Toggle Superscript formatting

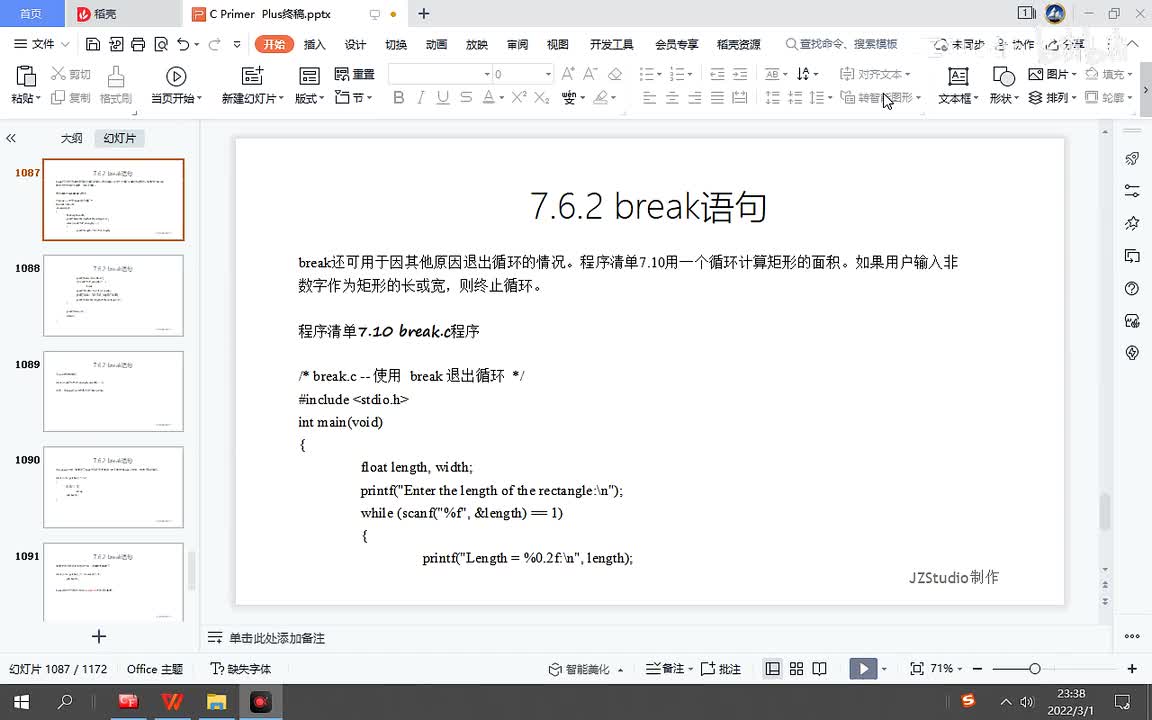point(519,97)
